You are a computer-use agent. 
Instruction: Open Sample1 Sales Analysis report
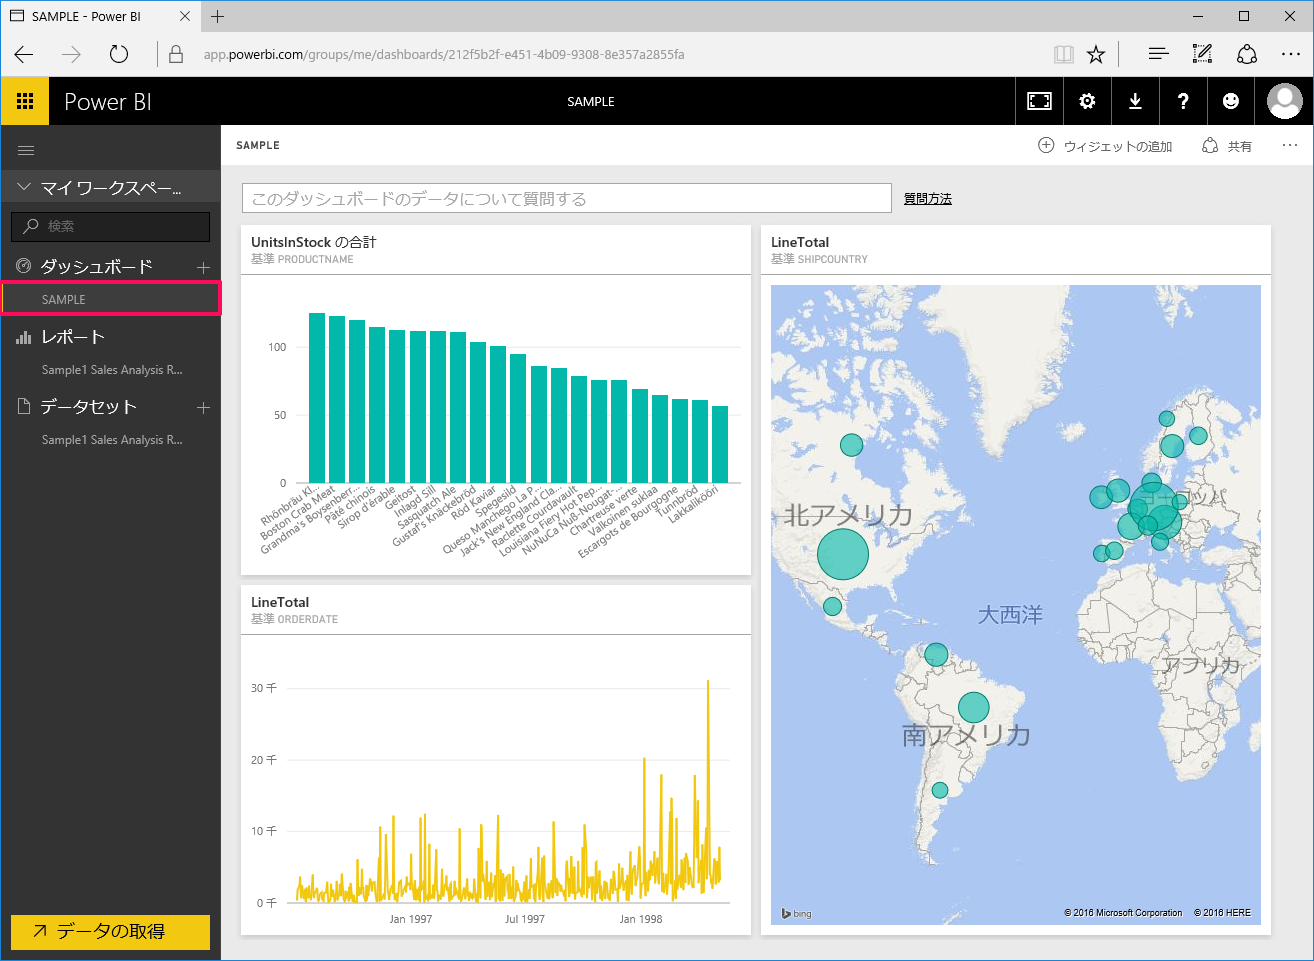(x=111, y=370)
